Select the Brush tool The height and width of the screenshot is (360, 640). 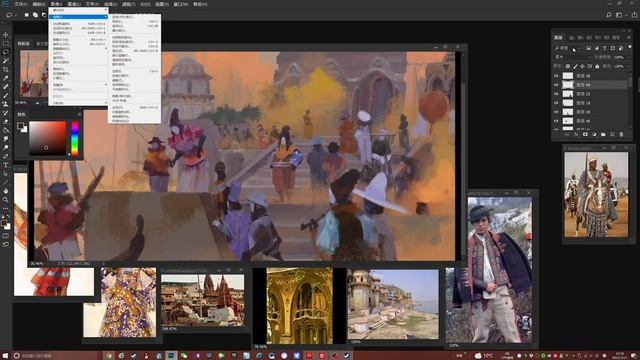pos(6,95)
